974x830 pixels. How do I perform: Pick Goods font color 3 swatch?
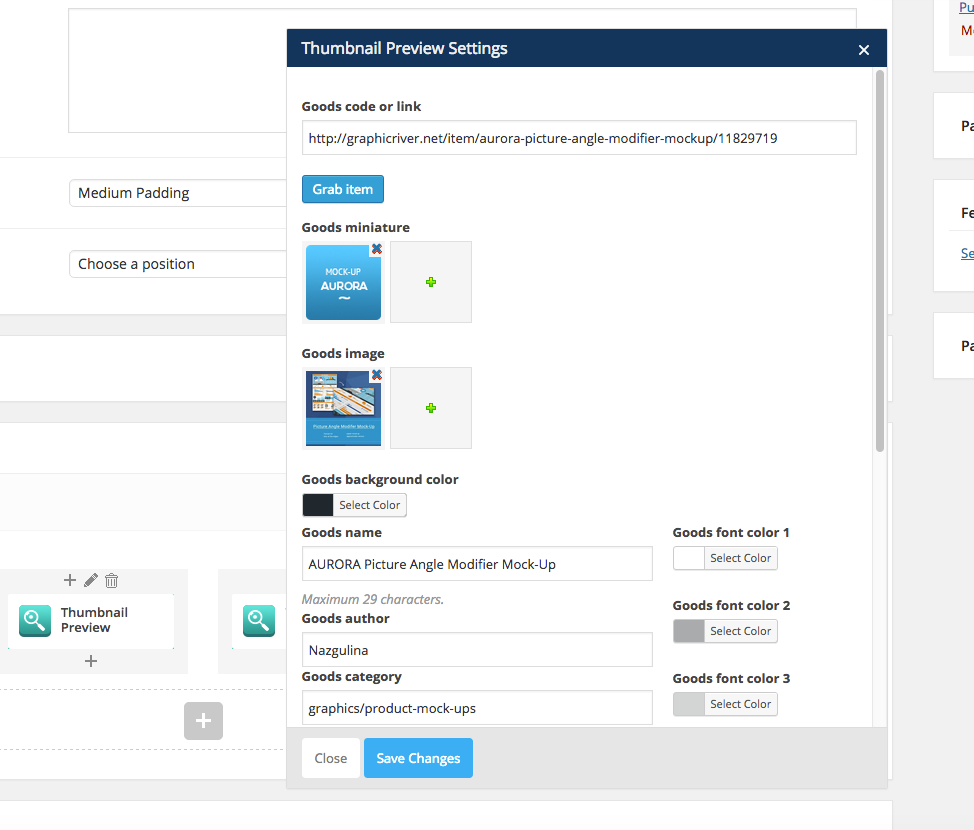click(x=689, y=704)
